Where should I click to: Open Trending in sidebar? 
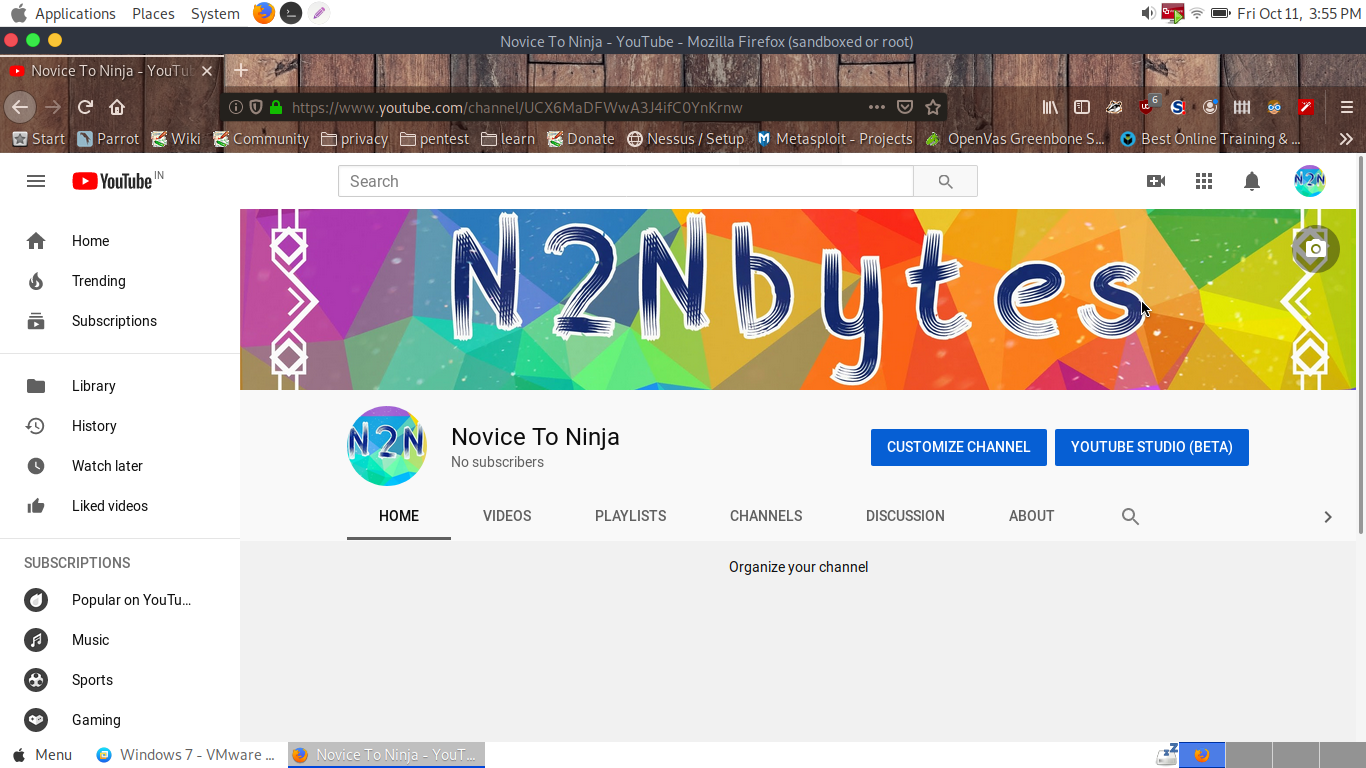point(120,281)
